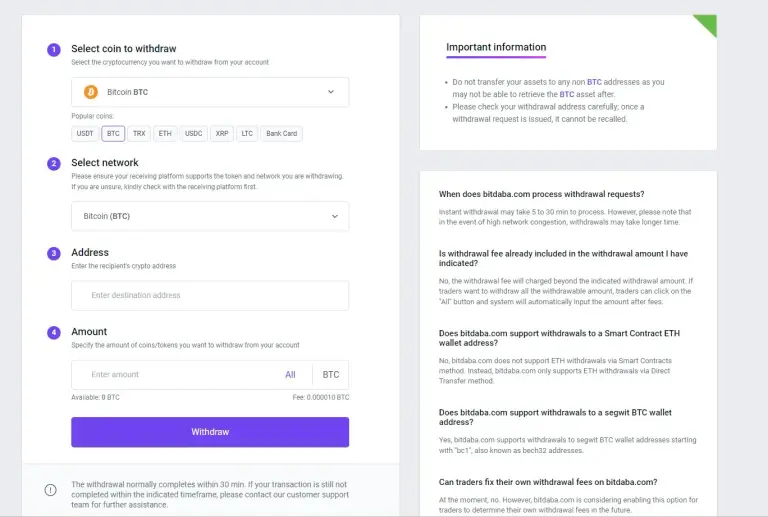This screenshot has height=517, width=768.
Task: Choose TRX from popular coins
Action: point(139,134)
